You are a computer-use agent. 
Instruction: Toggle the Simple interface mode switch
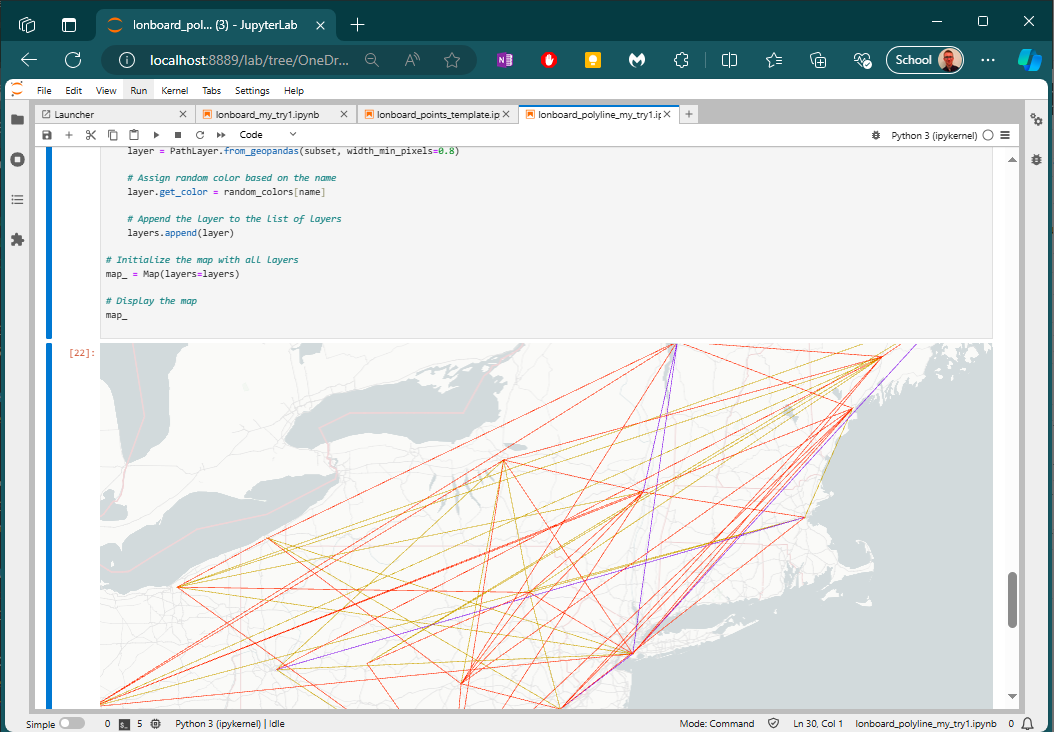pyautogui.click(x=72, y=723)
